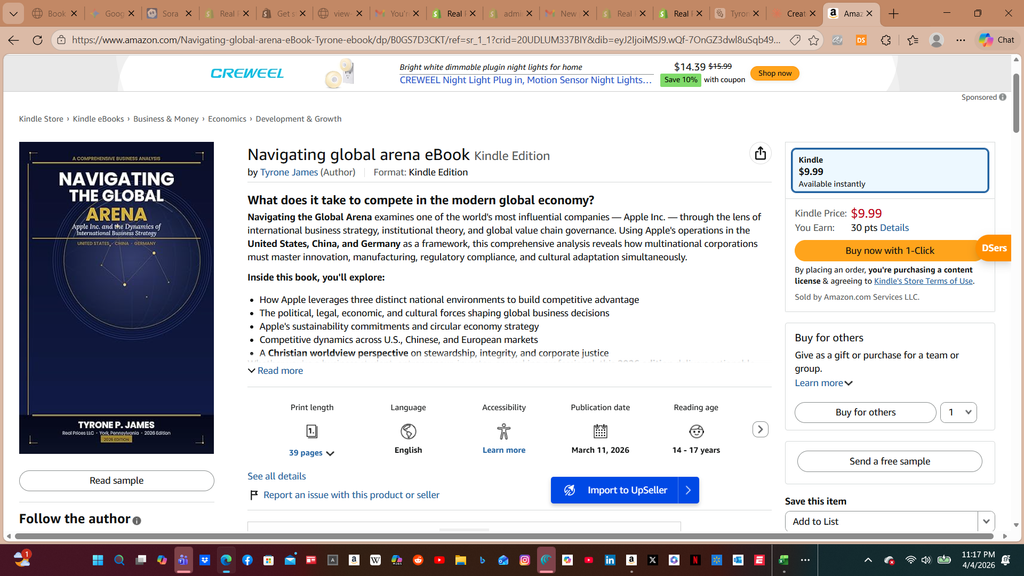Click the Kindle eBooks breadcrumb
1024x576 pixels.
coord(98,119)
